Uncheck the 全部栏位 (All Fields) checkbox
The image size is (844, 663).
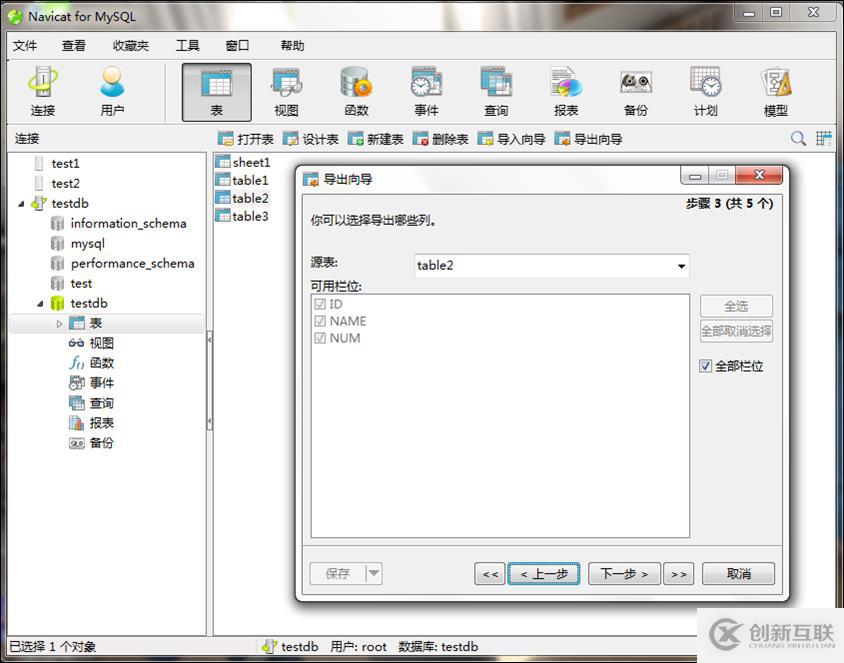[706, 366]
